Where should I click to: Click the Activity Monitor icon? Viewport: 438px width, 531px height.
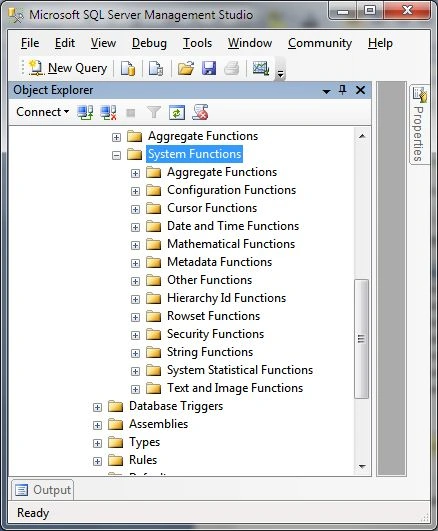point(260,68)
